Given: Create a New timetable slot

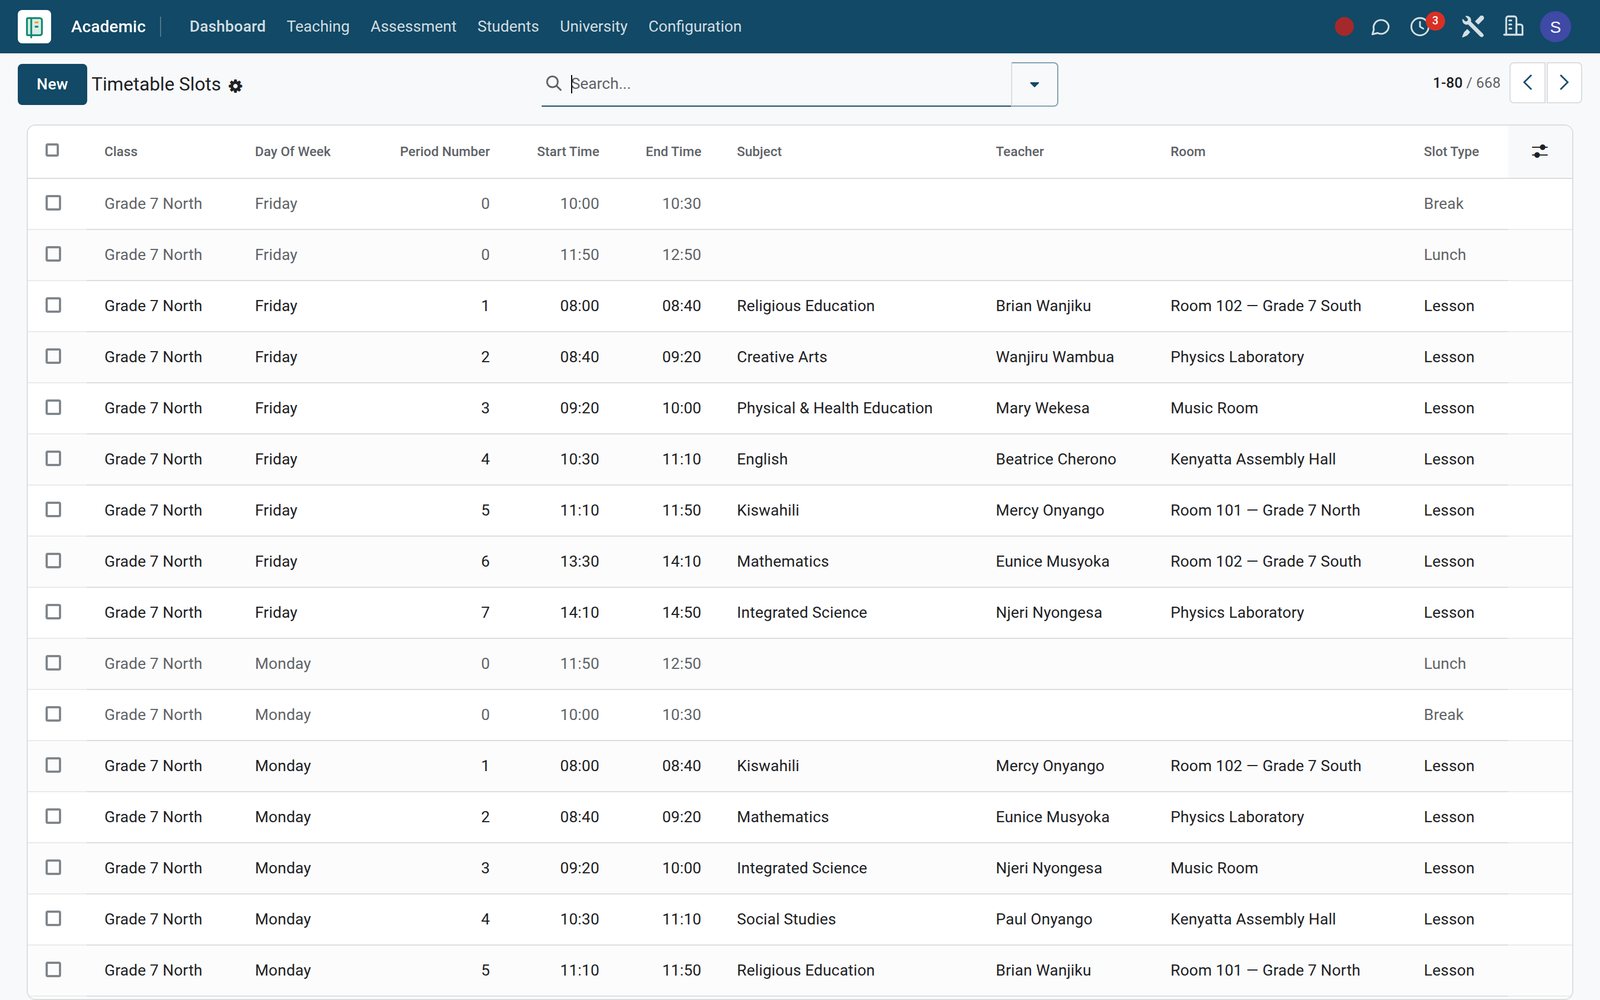Looking at the screenshot, I should (x=52, y=84).
